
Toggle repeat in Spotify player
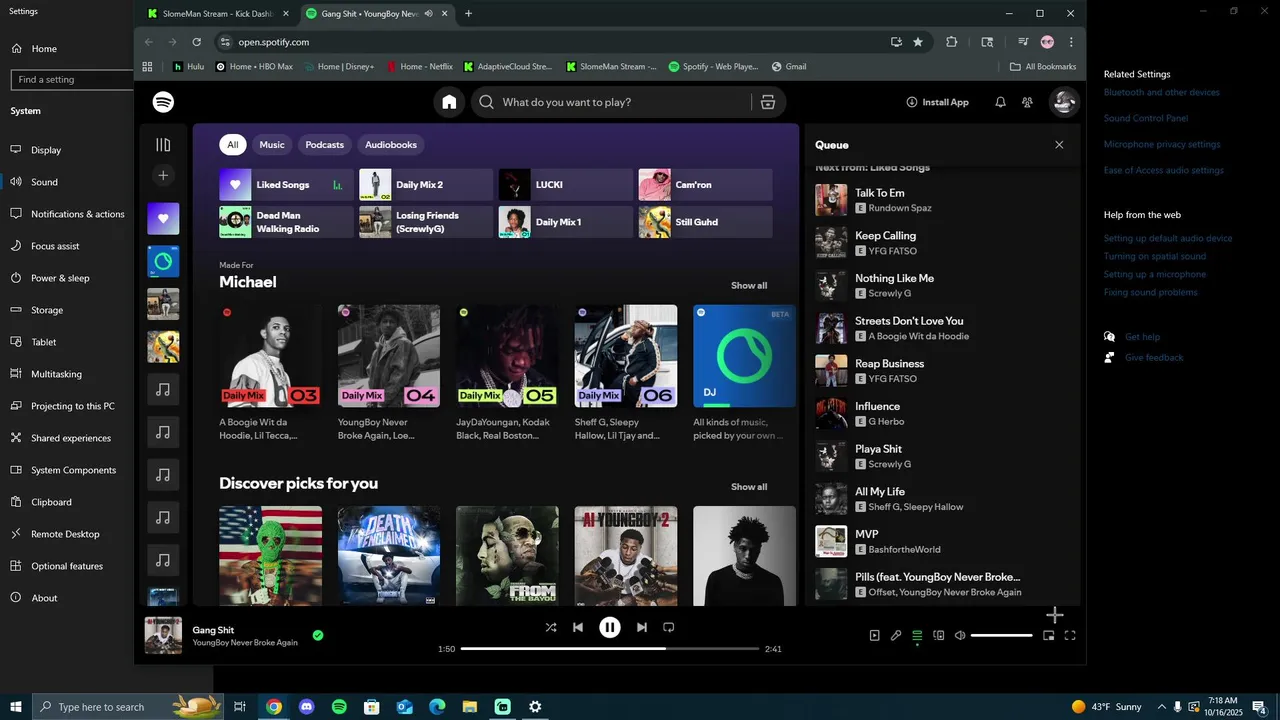(669, 628)
